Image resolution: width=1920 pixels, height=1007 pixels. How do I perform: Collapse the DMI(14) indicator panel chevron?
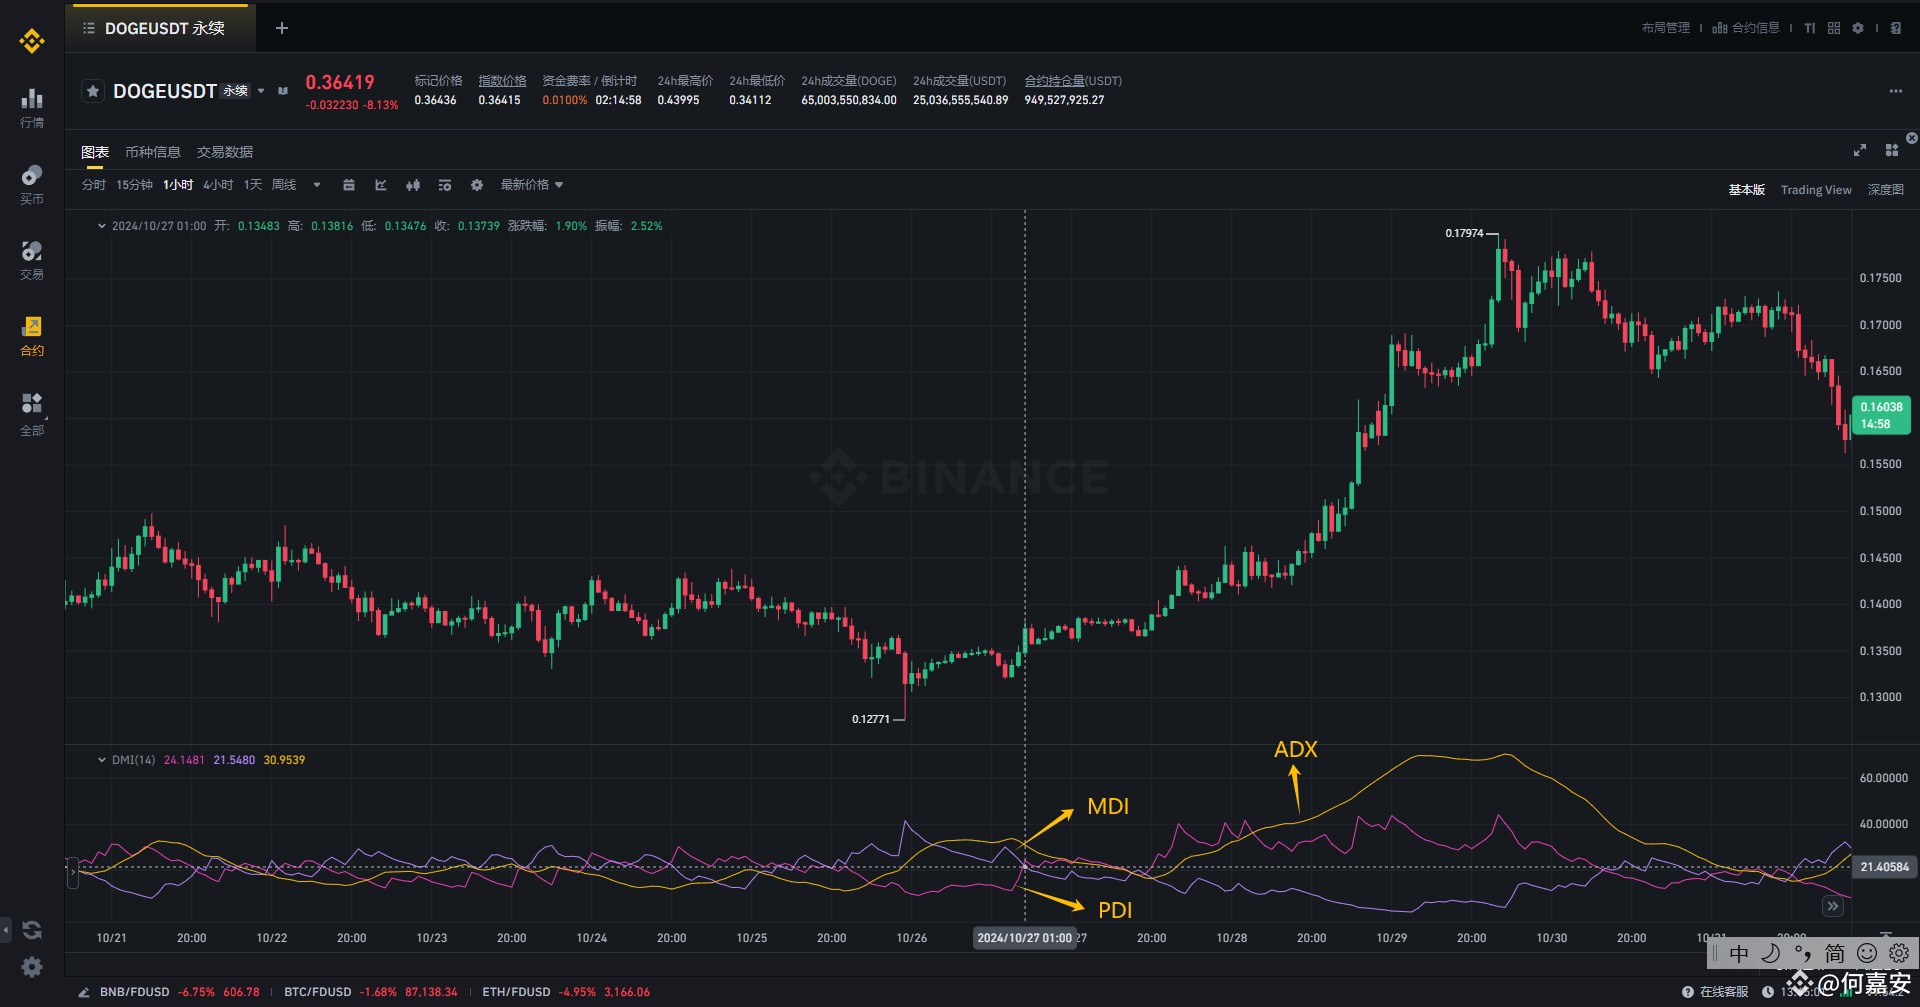click(100, 760)
